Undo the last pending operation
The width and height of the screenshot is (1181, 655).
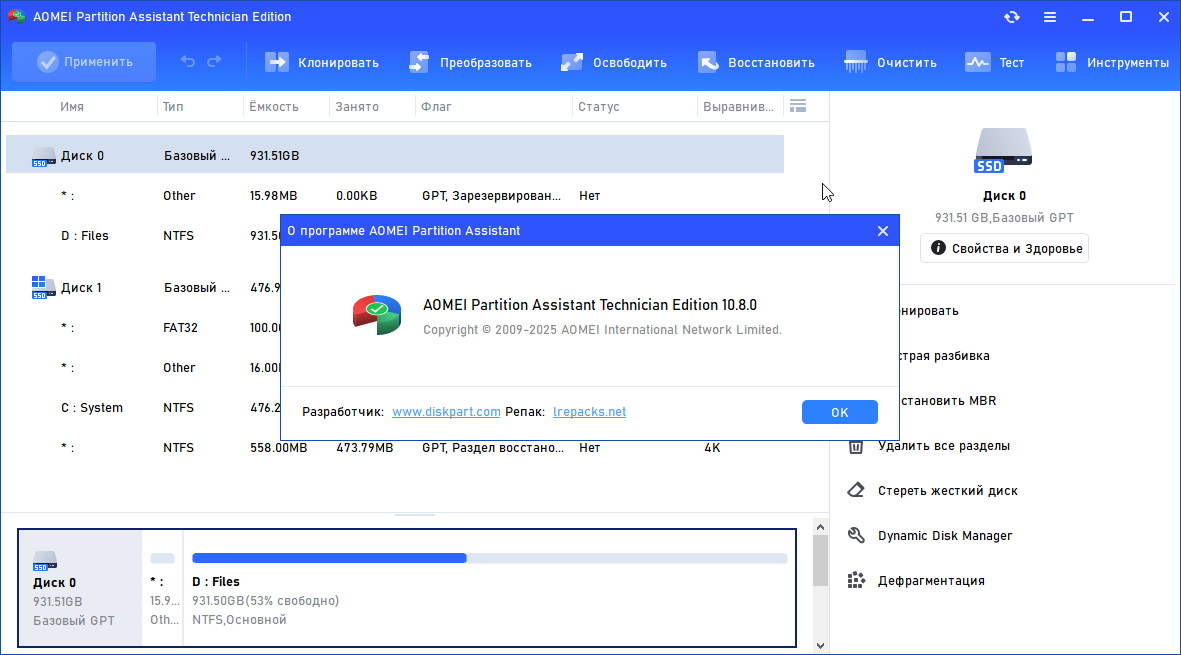[x=188, y=62]
